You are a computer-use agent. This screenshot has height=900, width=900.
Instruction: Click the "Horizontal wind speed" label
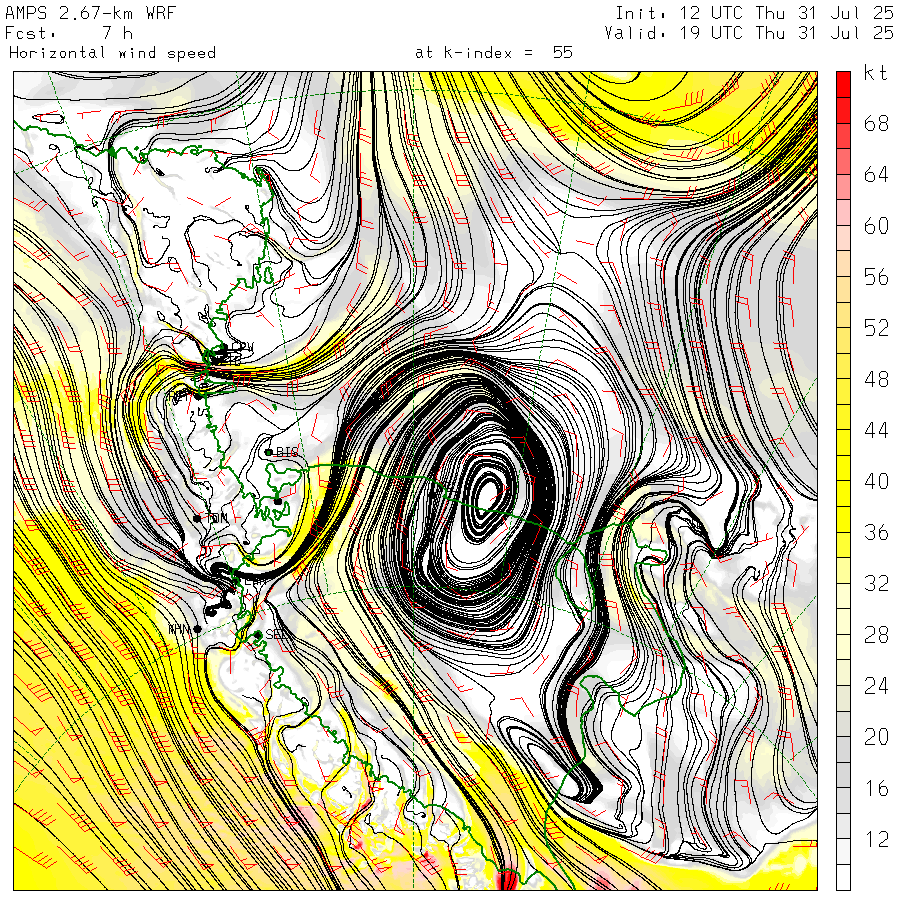tap(112, 53)
